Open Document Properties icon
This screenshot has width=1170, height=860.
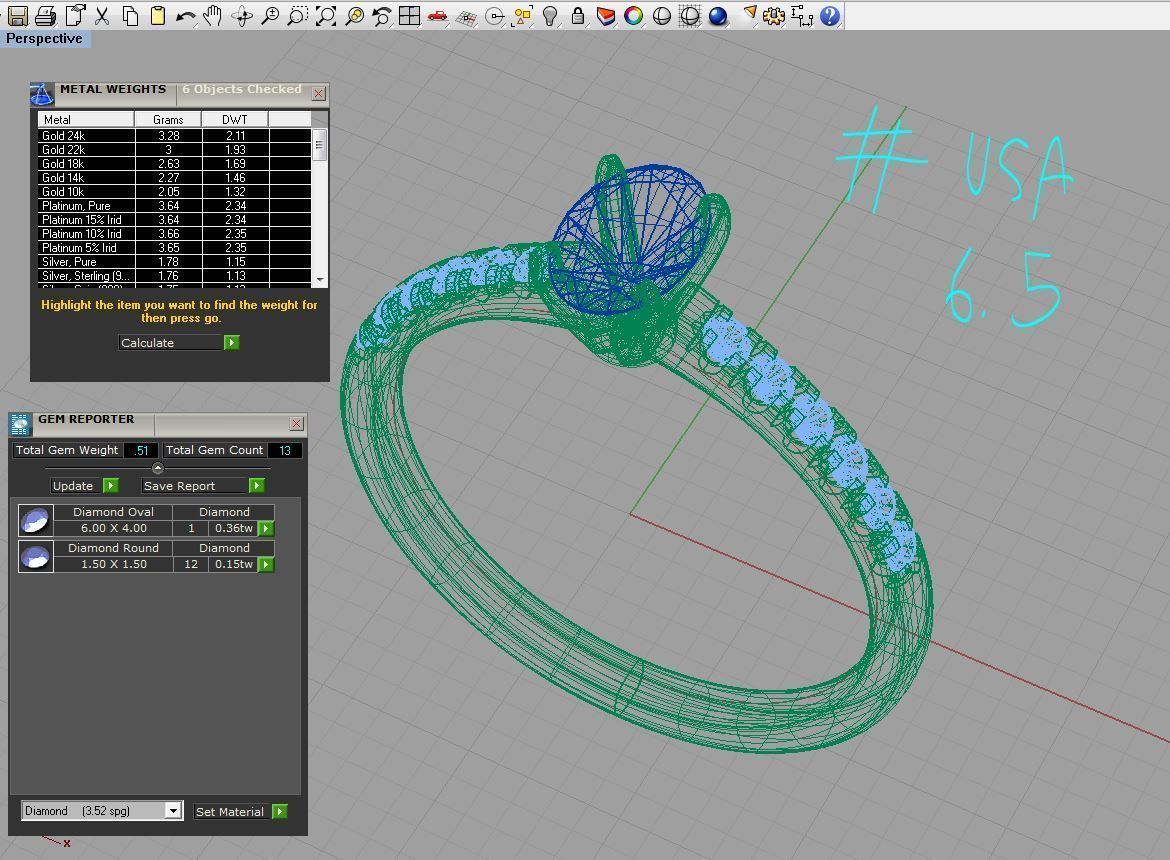tap(75, 16)
